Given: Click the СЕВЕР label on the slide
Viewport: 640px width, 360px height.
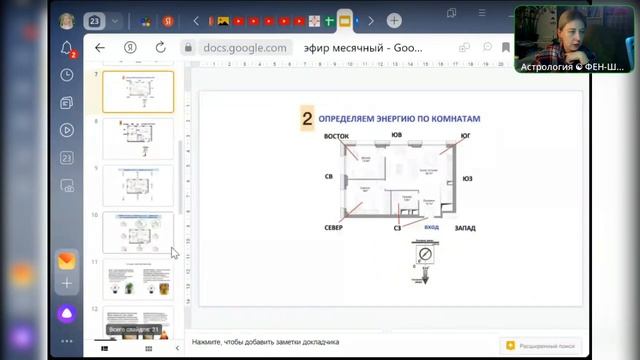Looking at the screenshot, I should coord(333,228).
